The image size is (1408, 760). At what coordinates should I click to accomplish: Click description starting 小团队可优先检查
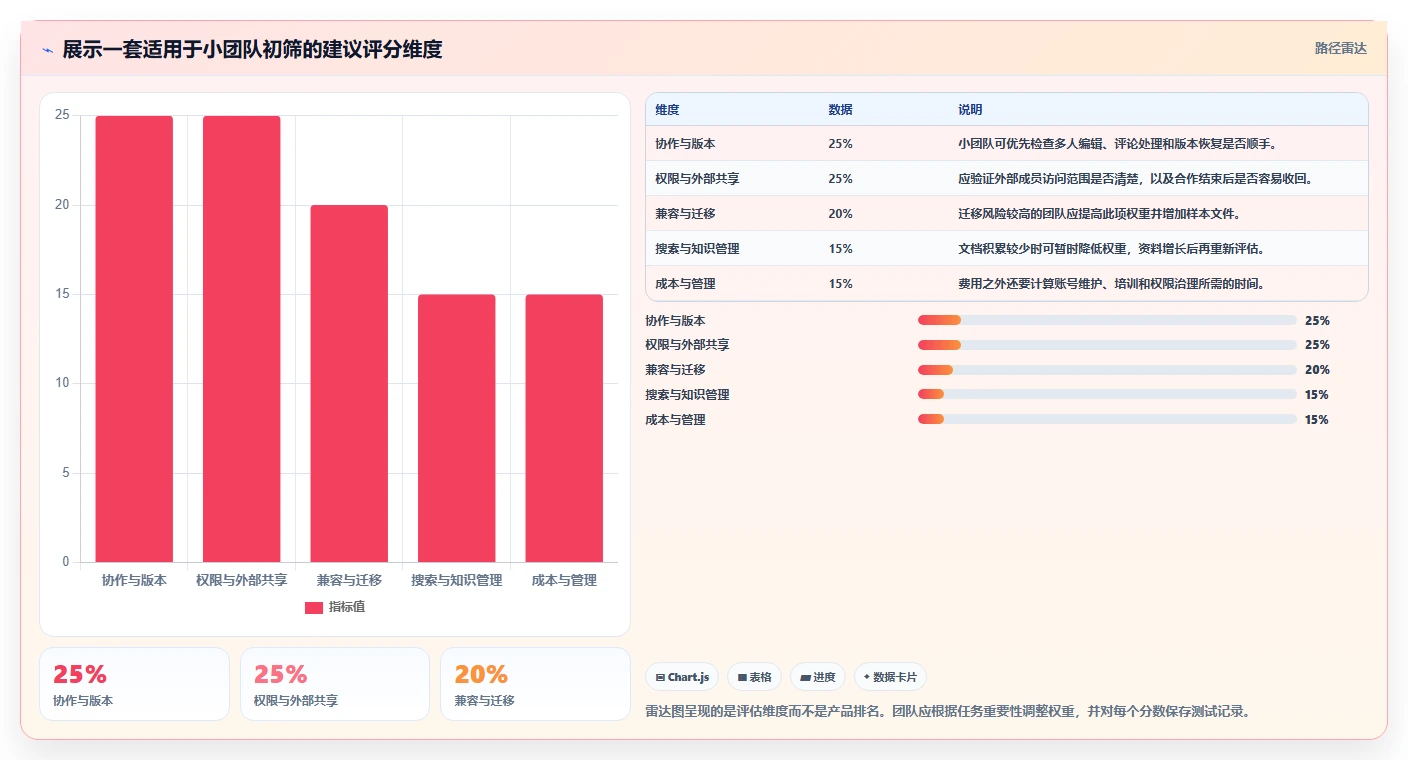coord(1117,144)
